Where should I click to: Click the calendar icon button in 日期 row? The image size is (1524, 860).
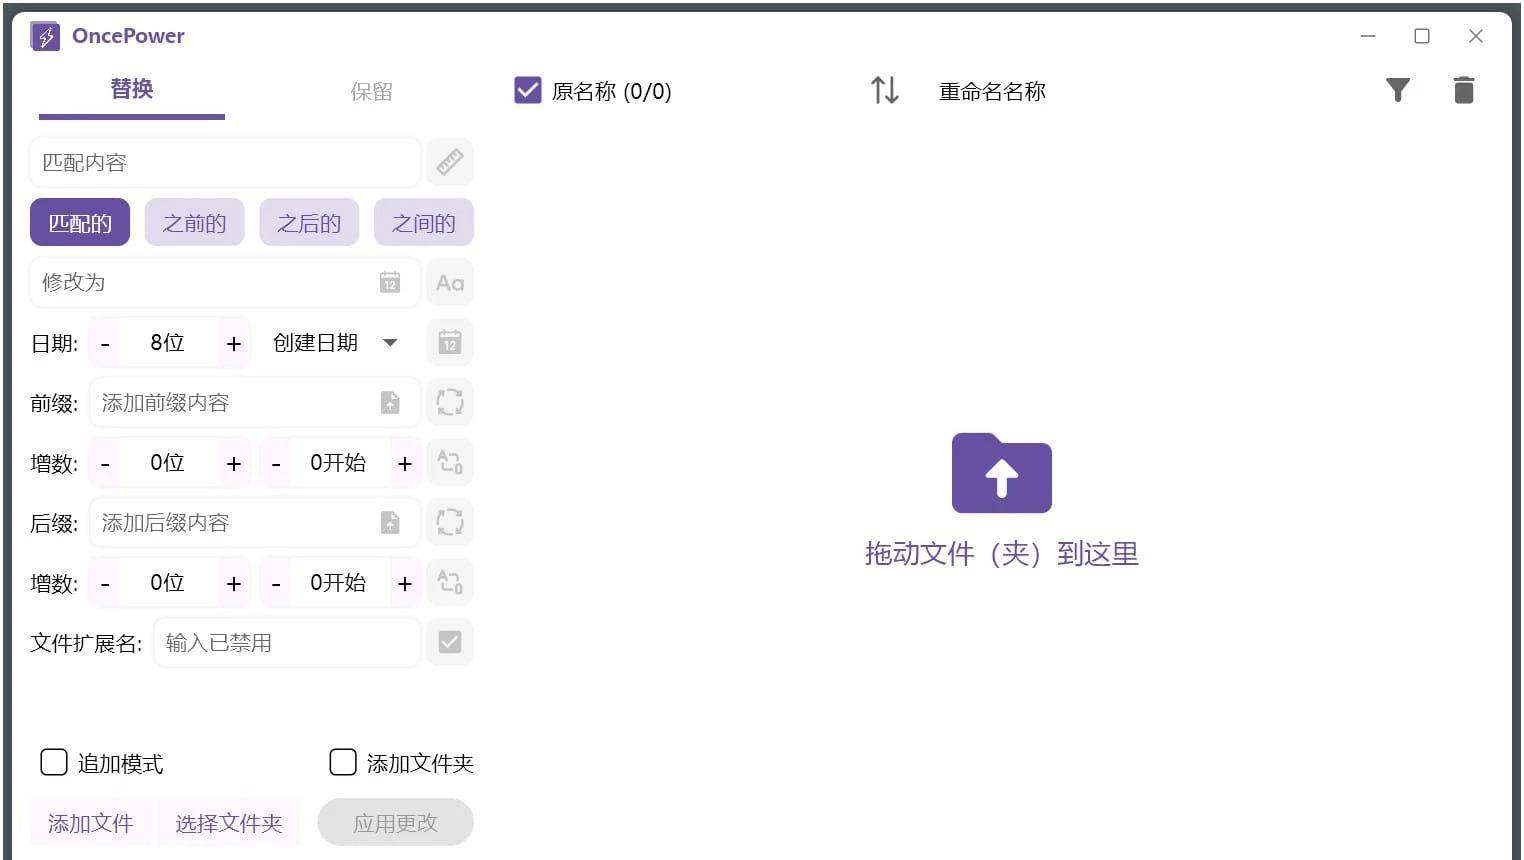coord(450,343)
